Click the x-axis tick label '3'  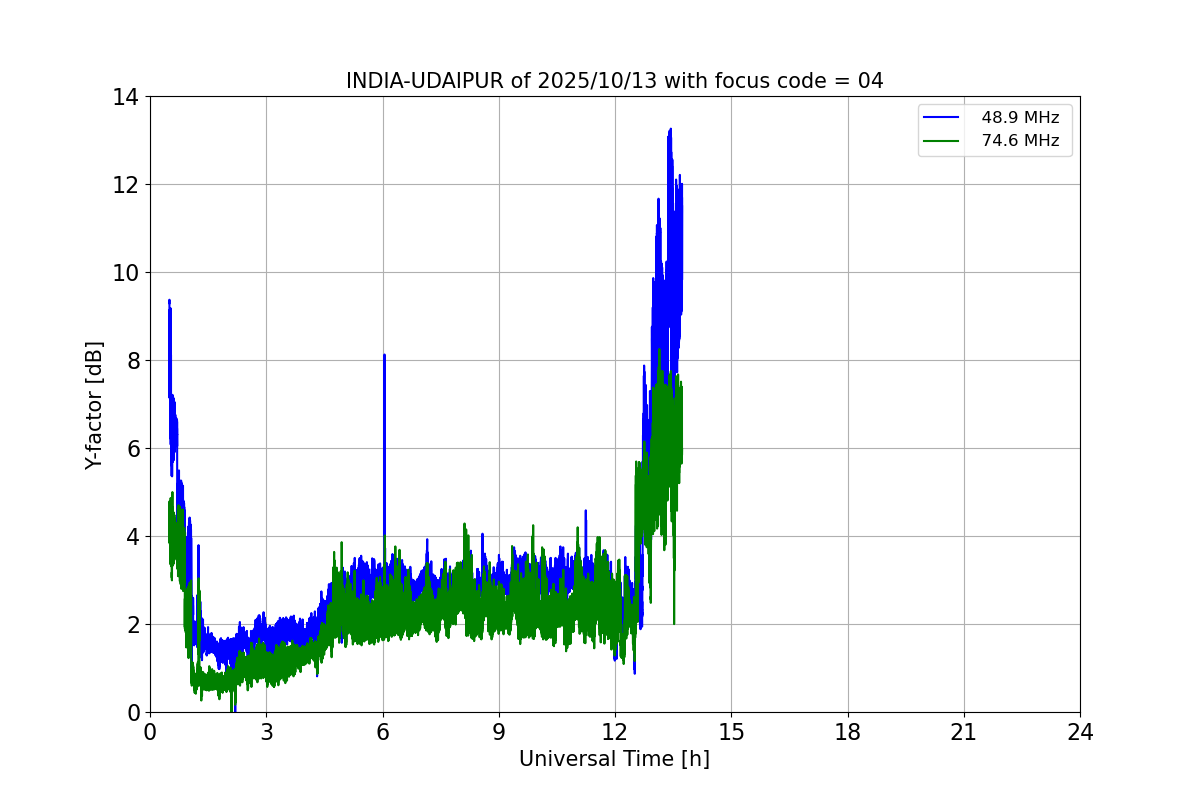266,732
